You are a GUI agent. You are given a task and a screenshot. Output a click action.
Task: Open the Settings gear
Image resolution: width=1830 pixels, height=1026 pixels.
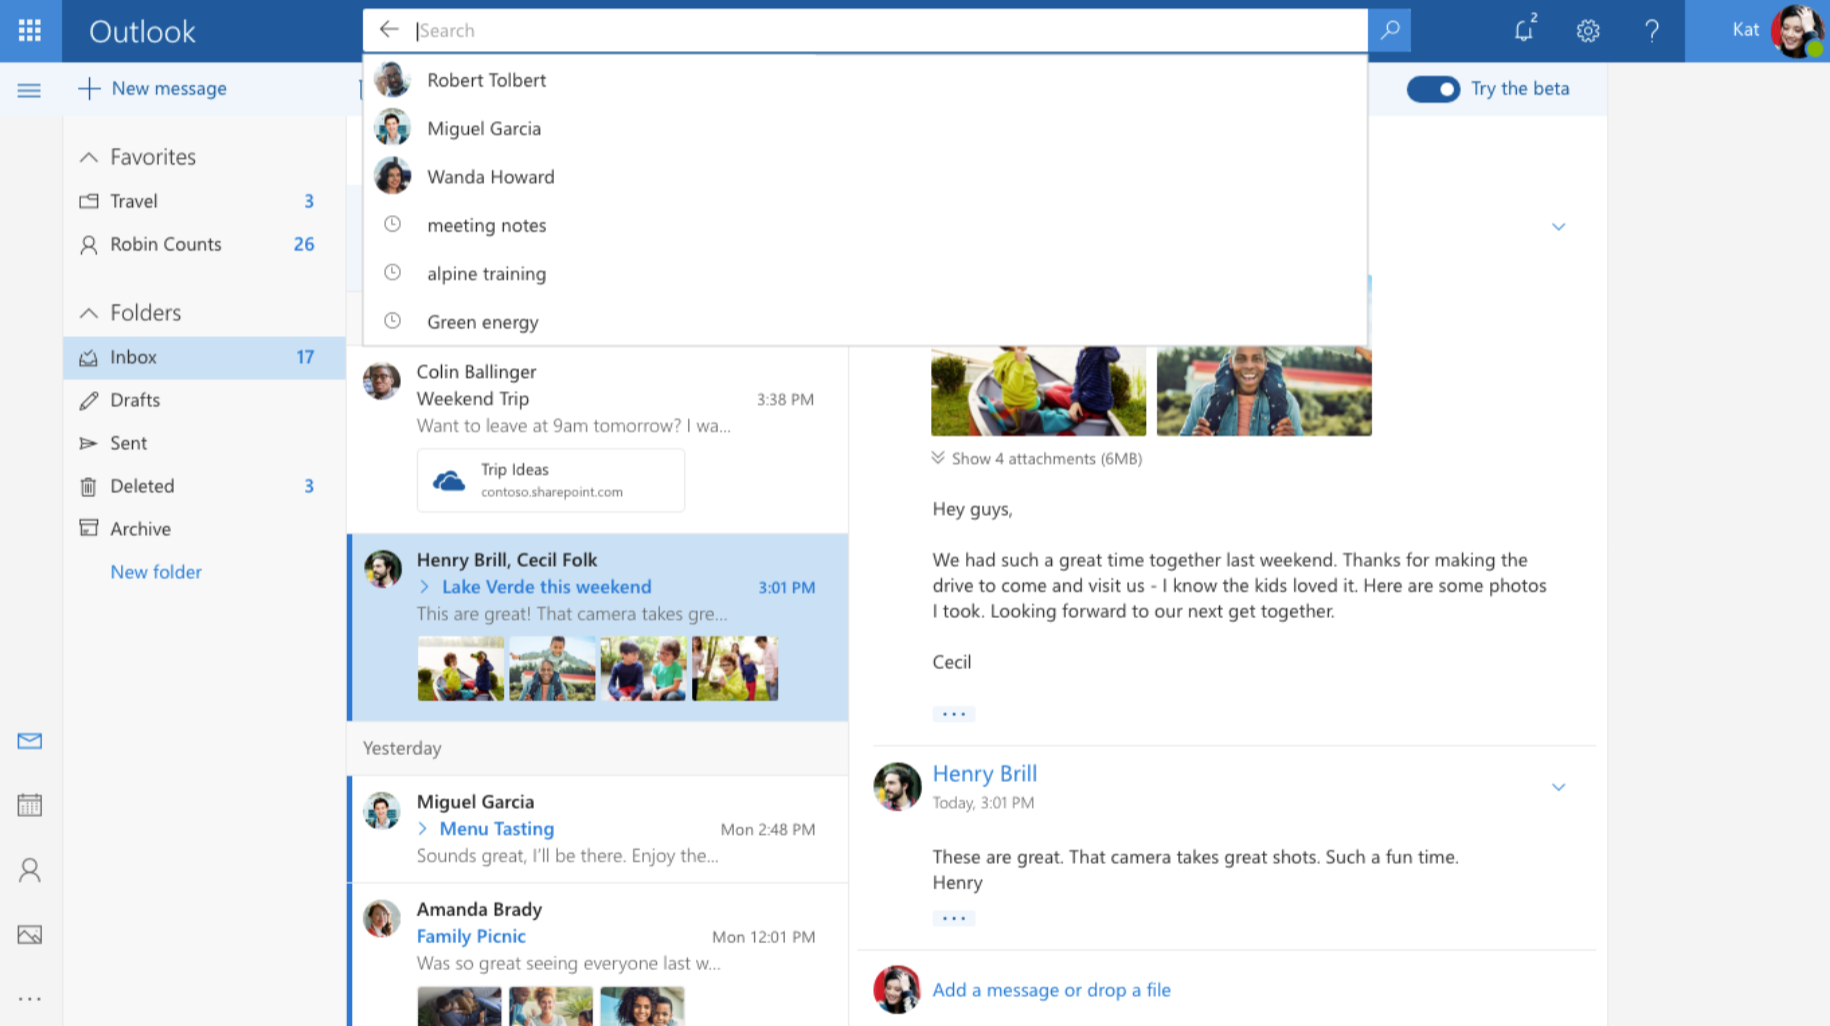[1587, 31]
